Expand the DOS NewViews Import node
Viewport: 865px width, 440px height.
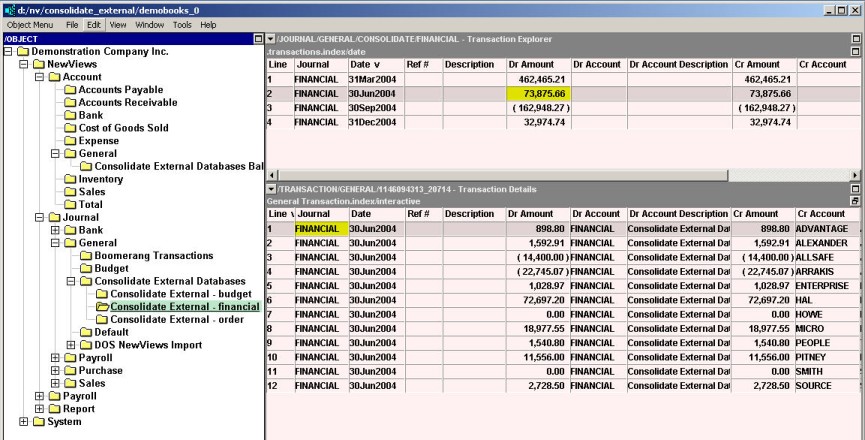pyautogui.click(x=71, y=345)
